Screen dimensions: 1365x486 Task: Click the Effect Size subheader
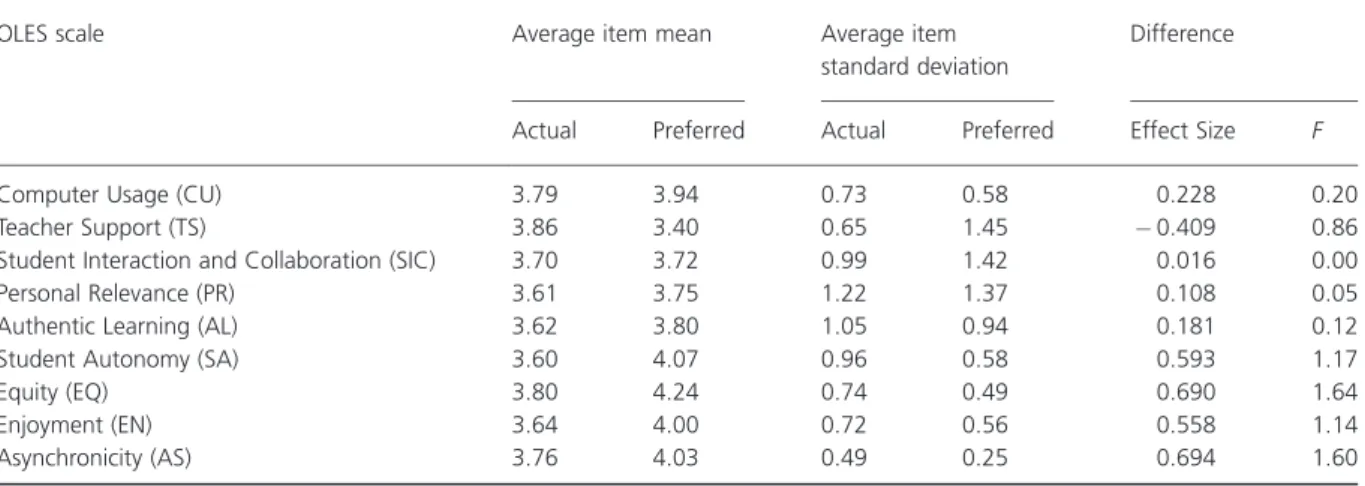(x=1171, y=131)
